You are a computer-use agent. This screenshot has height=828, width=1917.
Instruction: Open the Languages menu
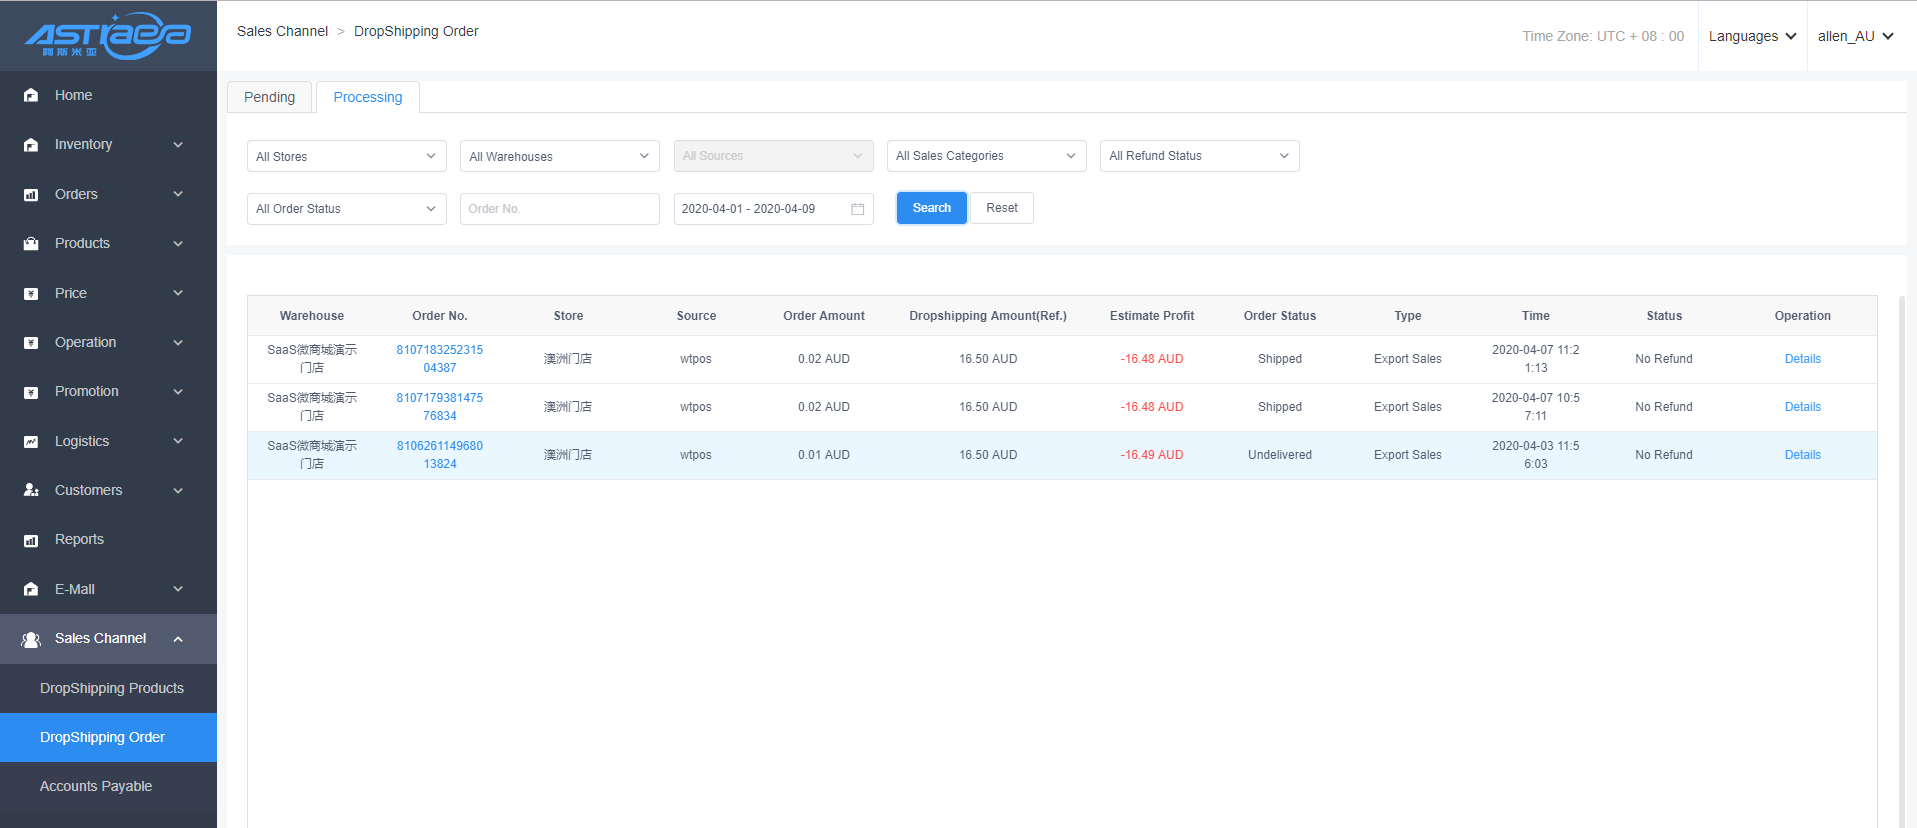(1752, 36)
